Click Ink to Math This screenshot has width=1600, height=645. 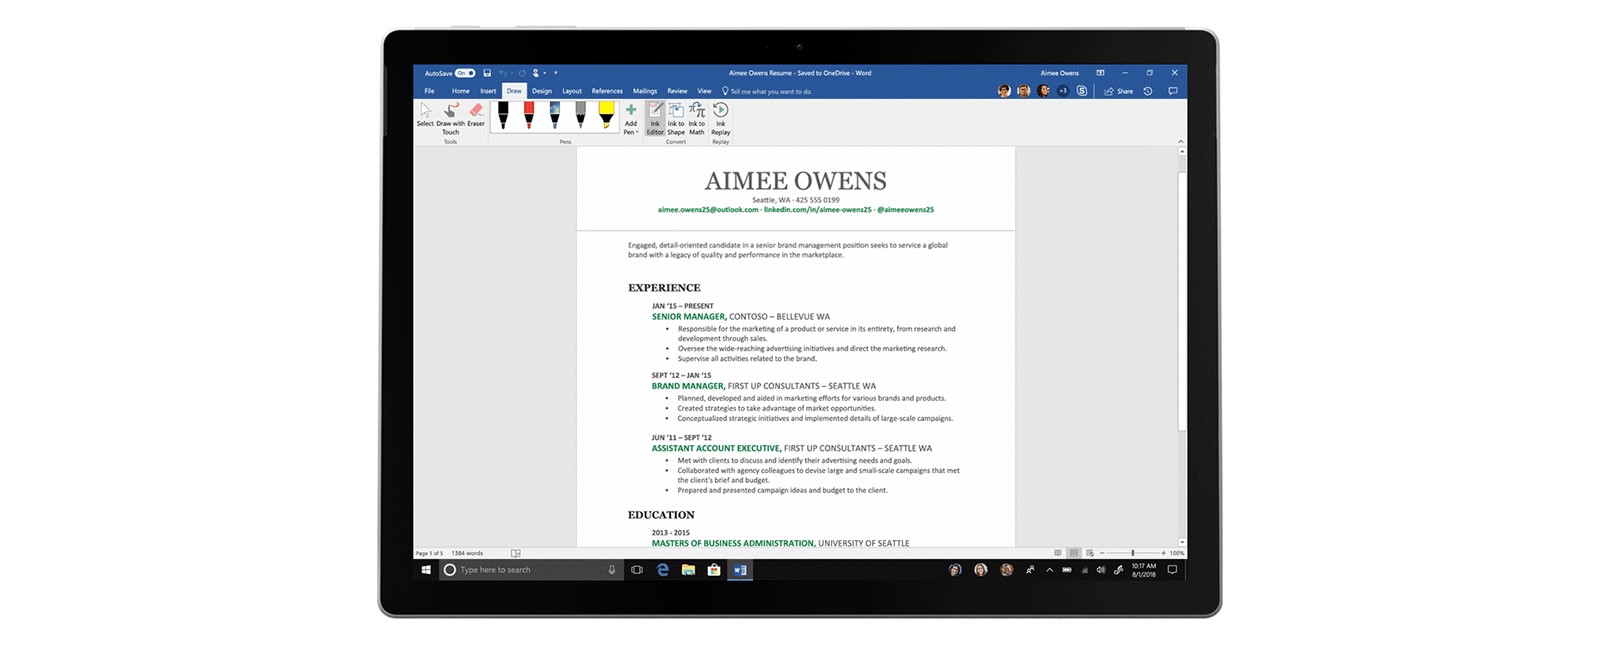pos(697,117)
